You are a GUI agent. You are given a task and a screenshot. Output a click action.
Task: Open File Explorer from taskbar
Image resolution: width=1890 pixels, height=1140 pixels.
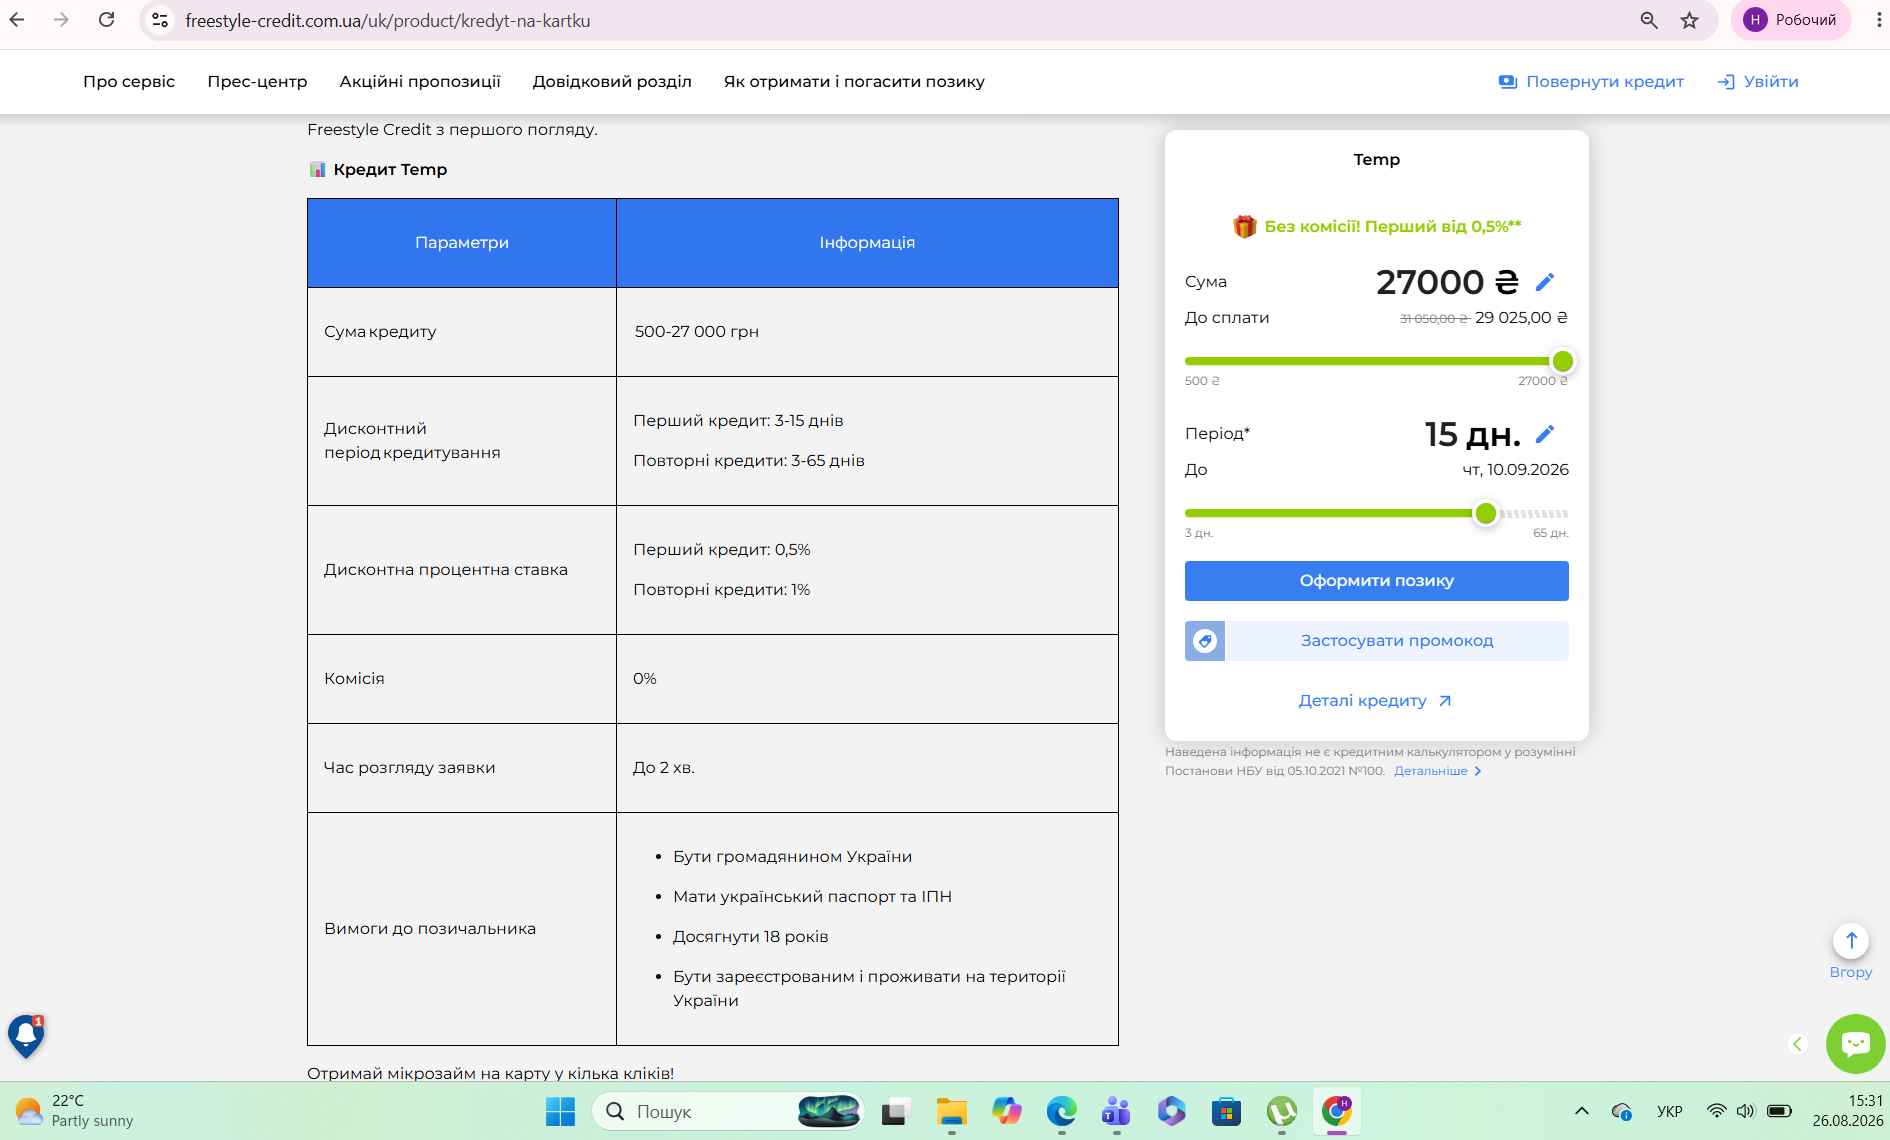click(951, 1111)
